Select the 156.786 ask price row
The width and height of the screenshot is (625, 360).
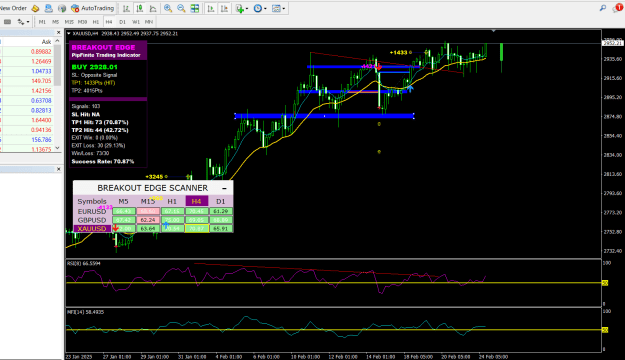pos(27,140)
